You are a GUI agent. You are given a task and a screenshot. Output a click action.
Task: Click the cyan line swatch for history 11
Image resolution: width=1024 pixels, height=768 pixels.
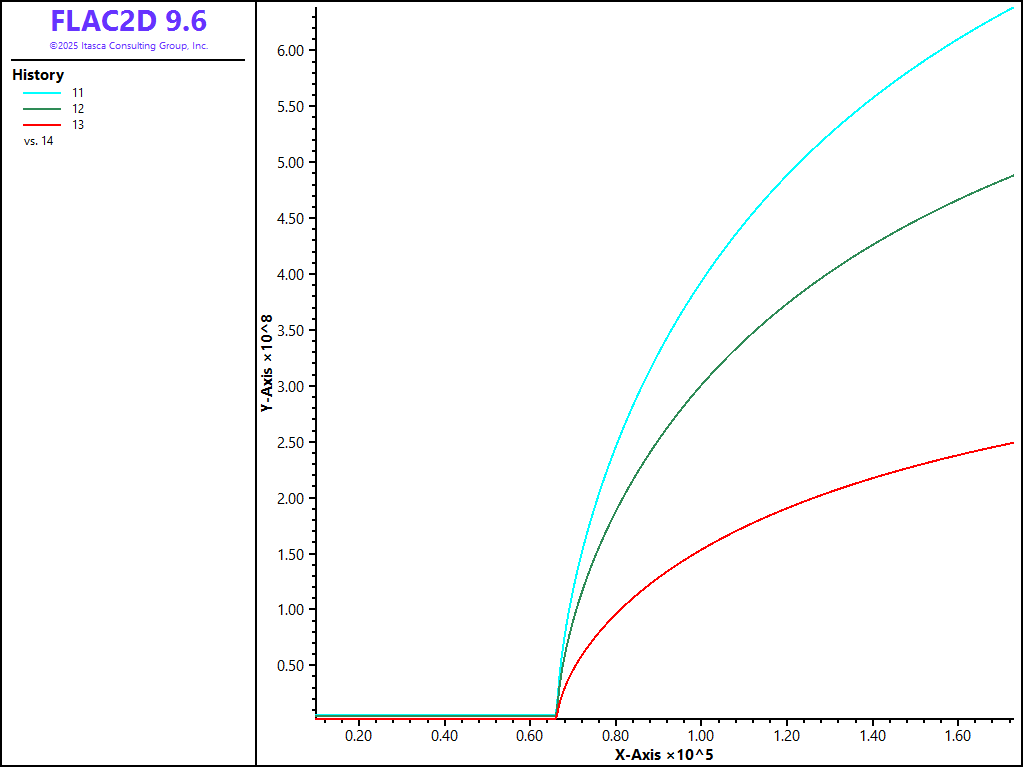pos(42,92)
